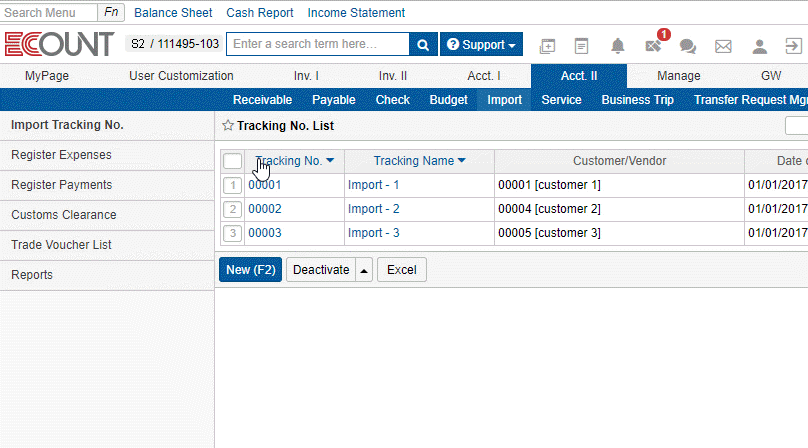Image resolution: width=808 pixels, height=448 pixels.
Task: Open the Import - 2 tracking name
Action: click(374, 209)
